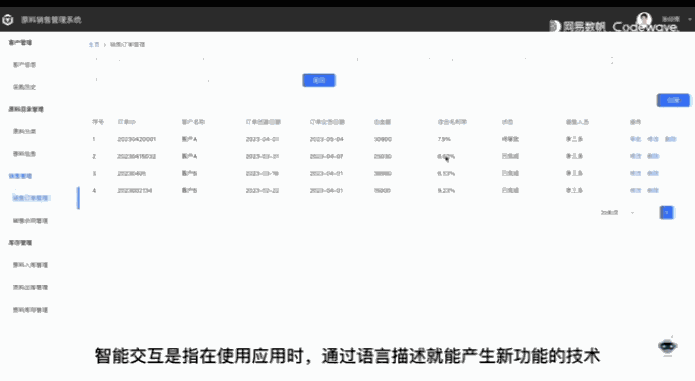Click first action link in table row 4
Viewport: 695px width, 381px height.
pyautogui.click(x=635, y=190)
